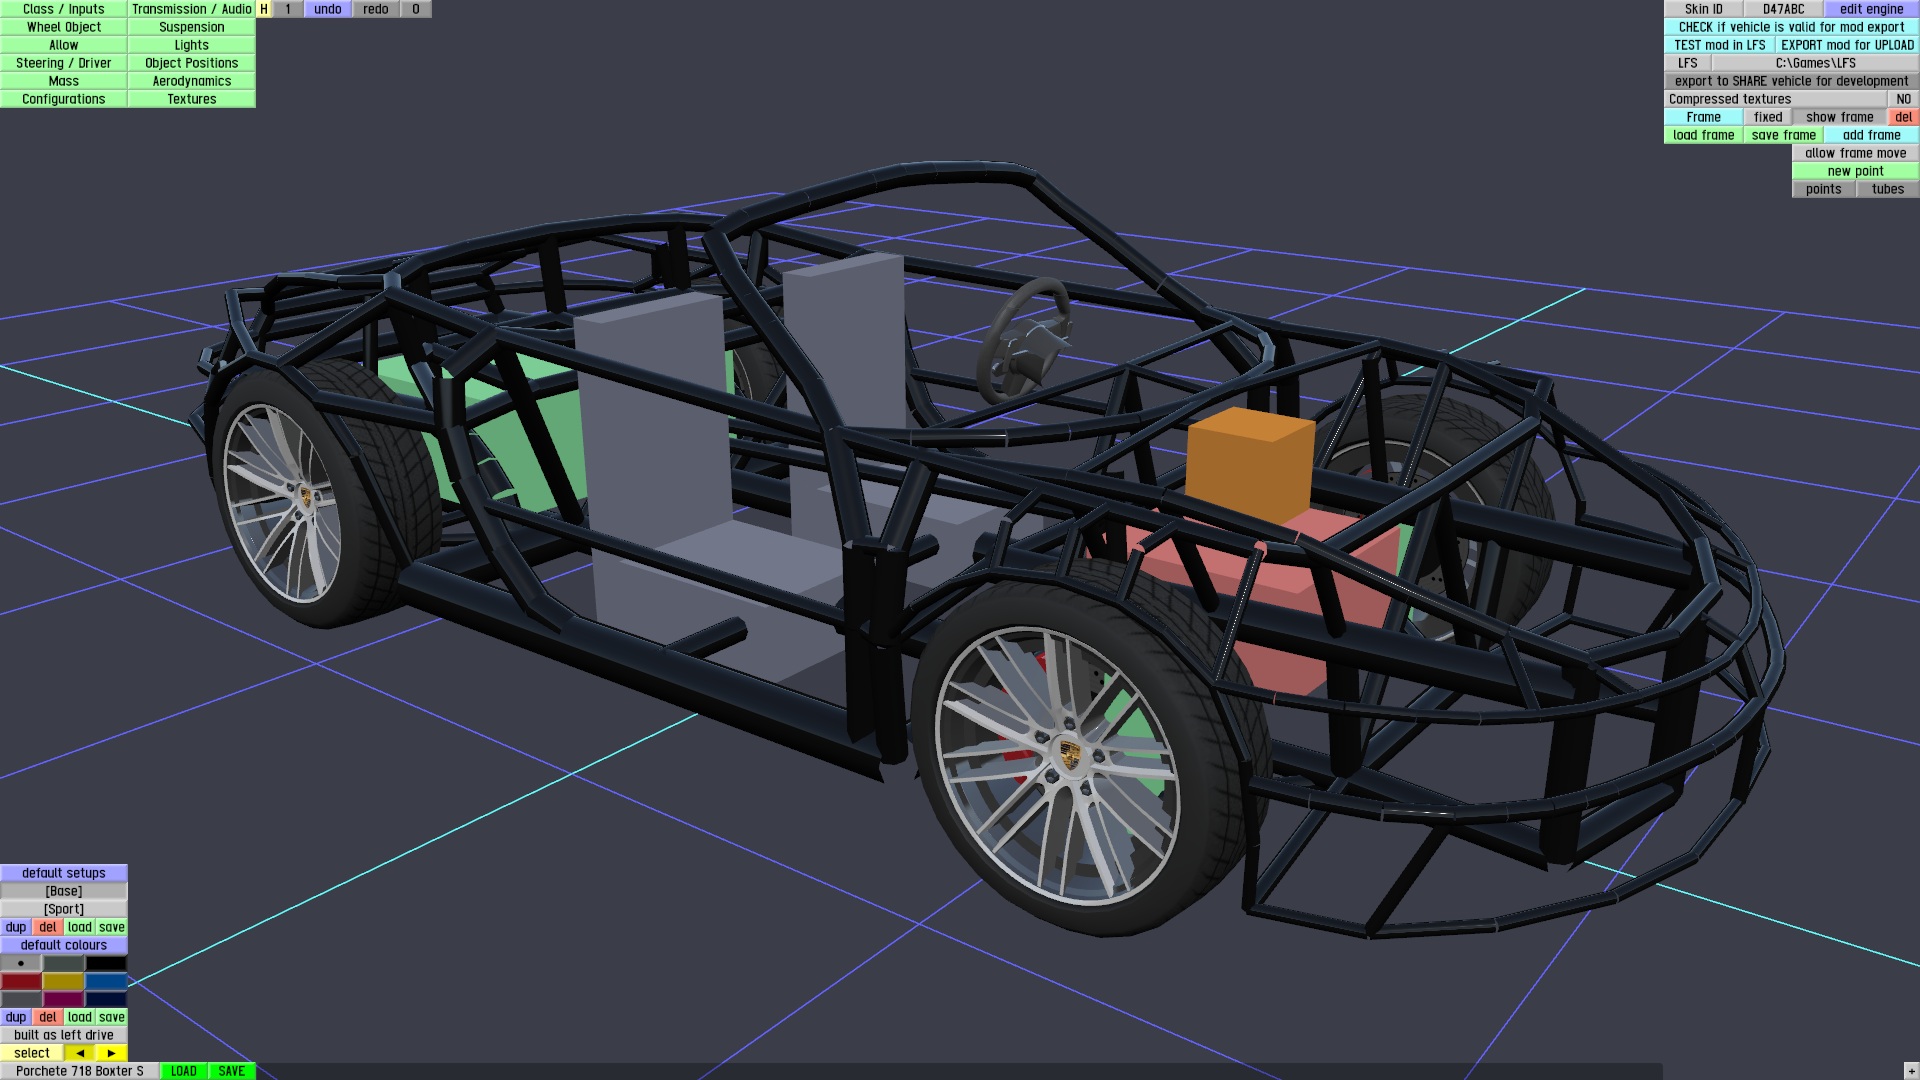Select the [Base] default setup
Image resolution: width=1920 pixels, height=1080 pixels.
(x=64, y=891)
